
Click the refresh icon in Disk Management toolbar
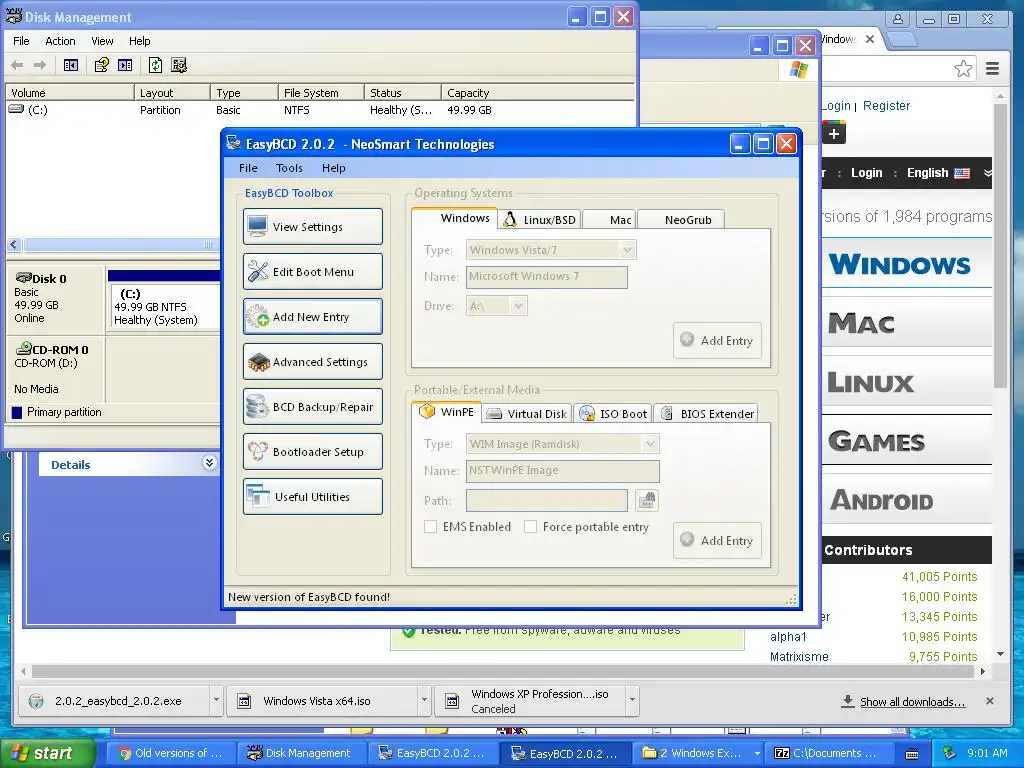155,65
